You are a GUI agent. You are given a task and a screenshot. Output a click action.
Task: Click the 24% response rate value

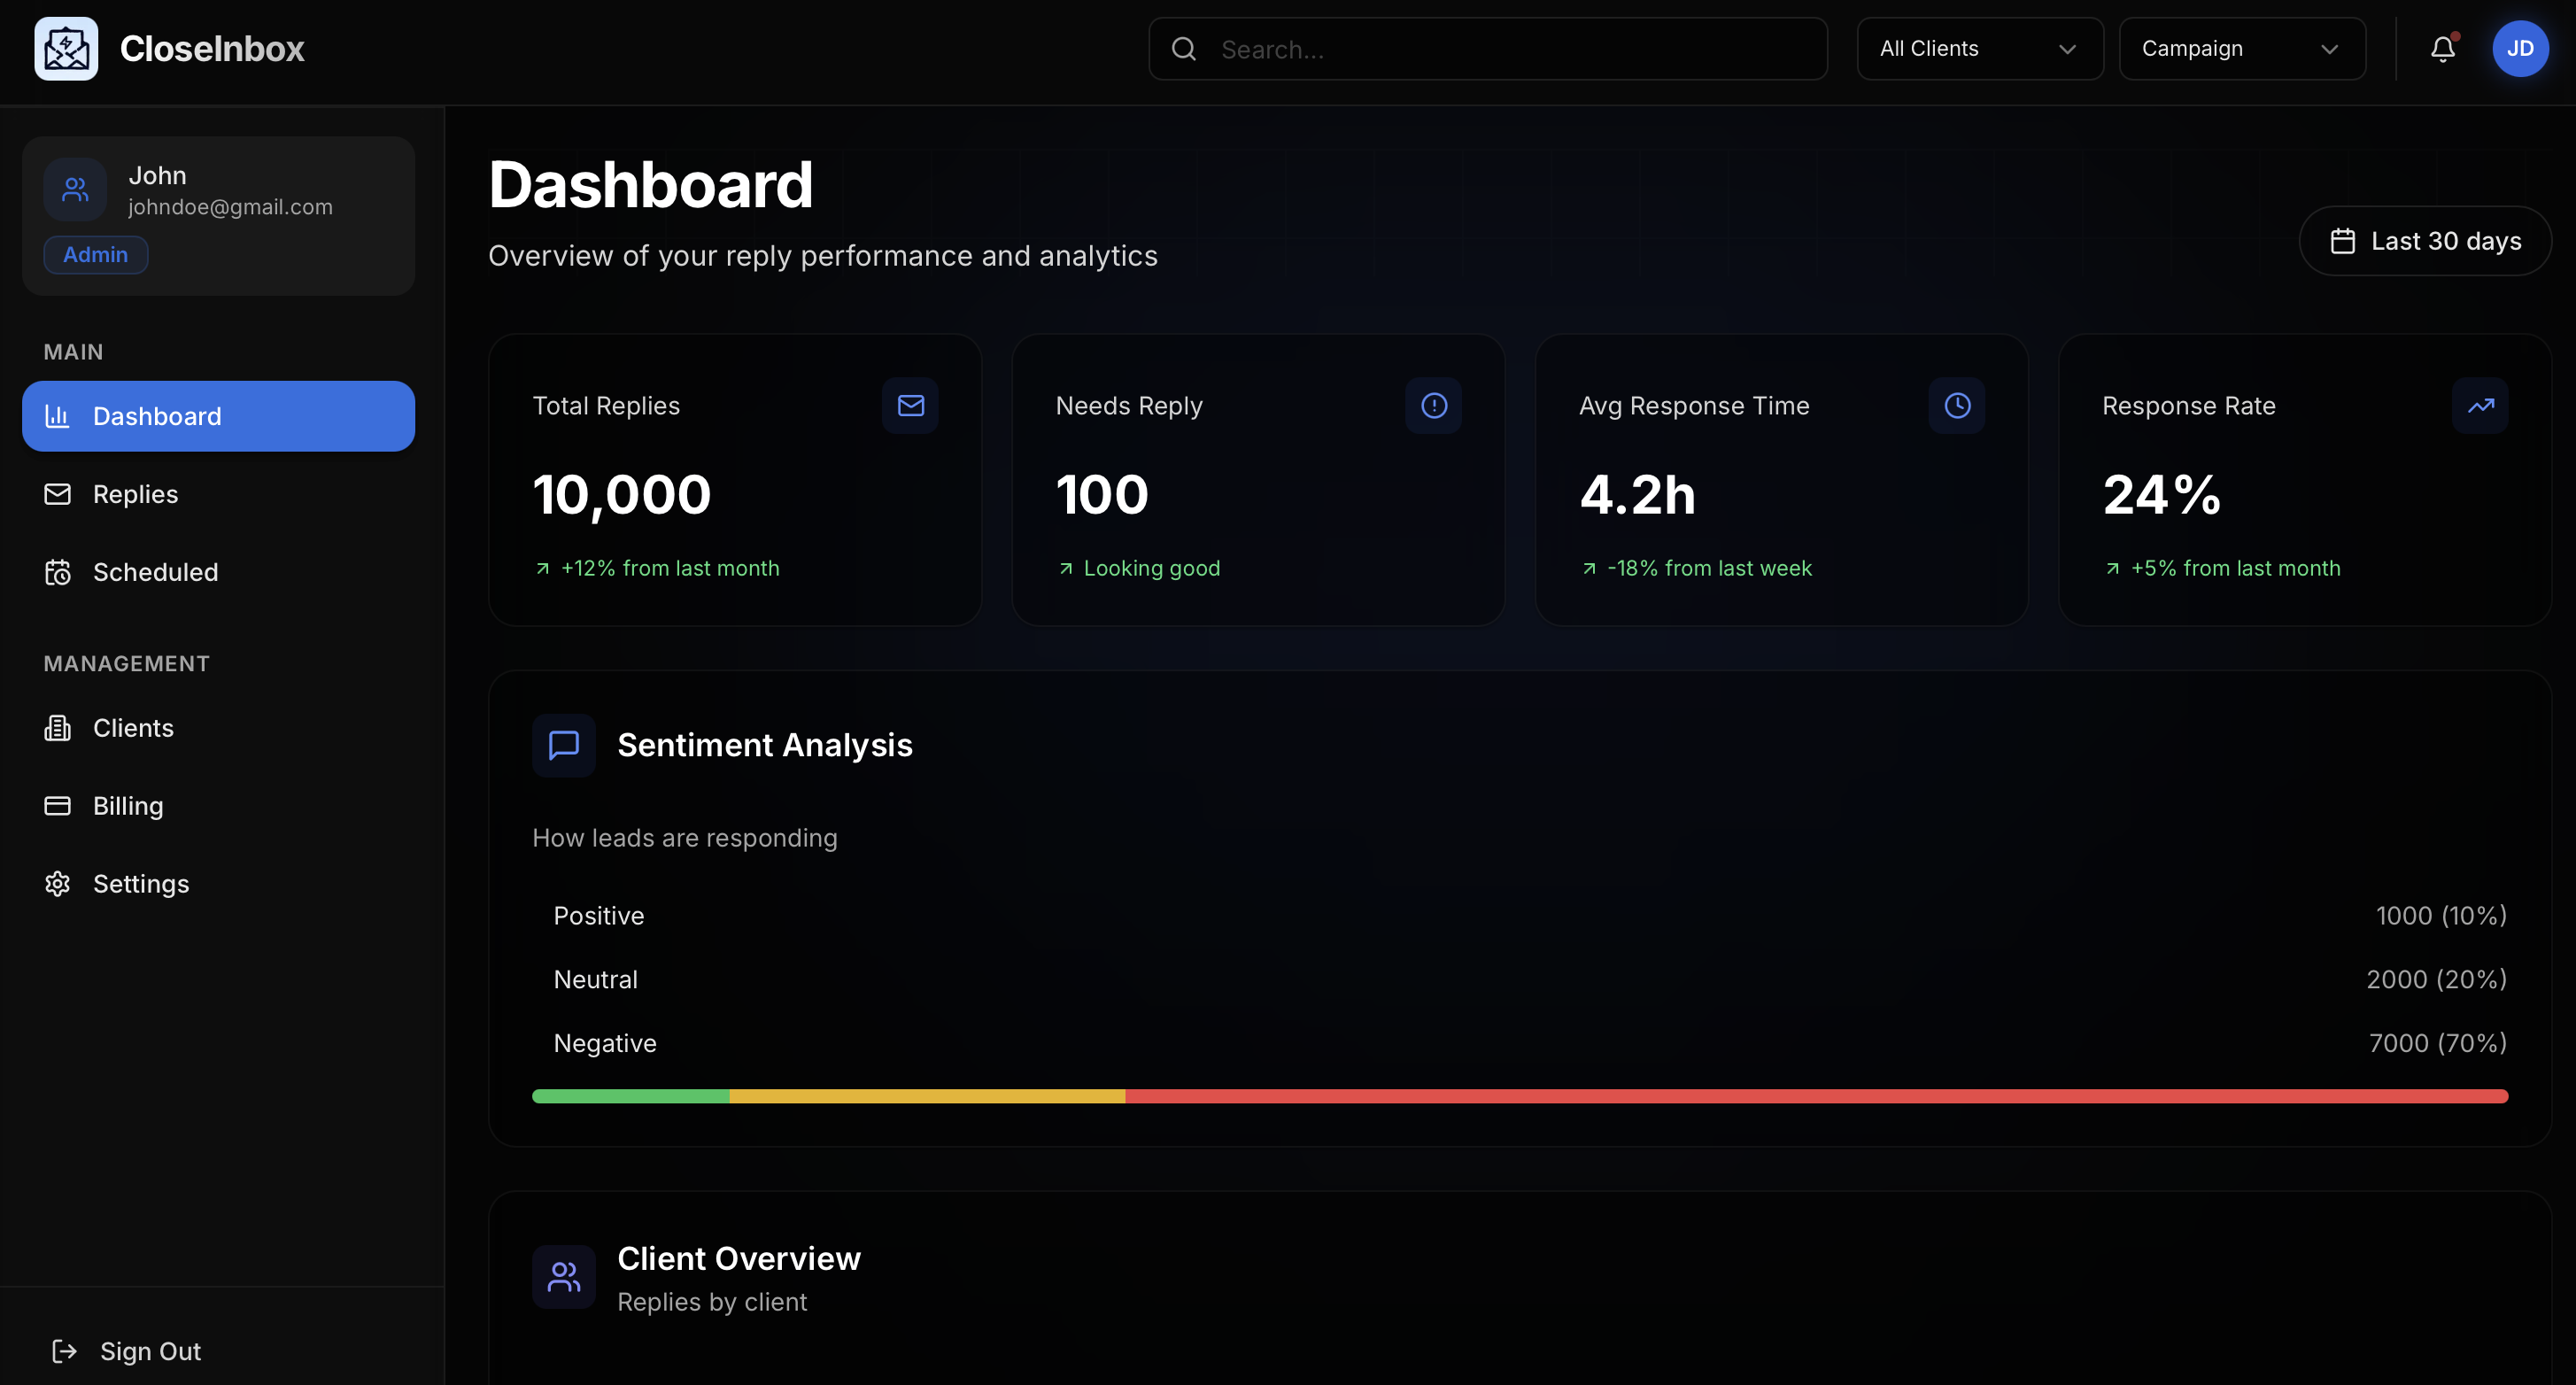pyautogui.click(x=2161, y=495)
